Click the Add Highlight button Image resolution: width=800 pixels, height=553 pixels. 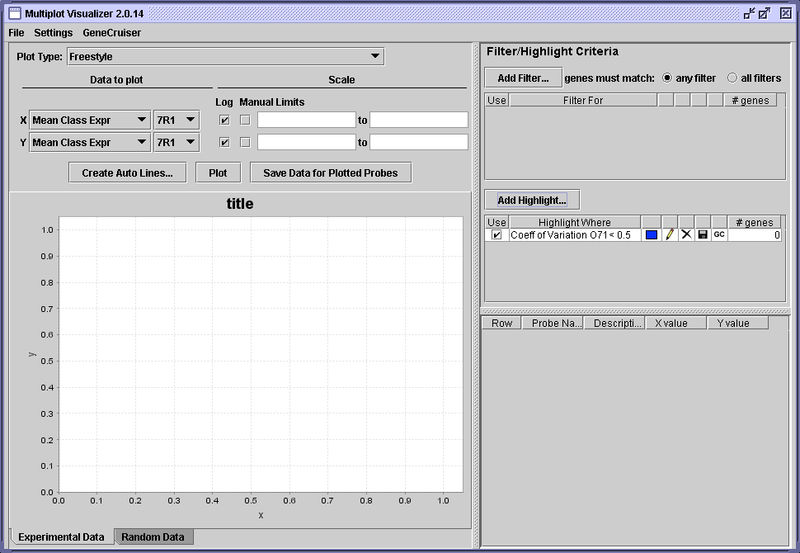(532, 200)
